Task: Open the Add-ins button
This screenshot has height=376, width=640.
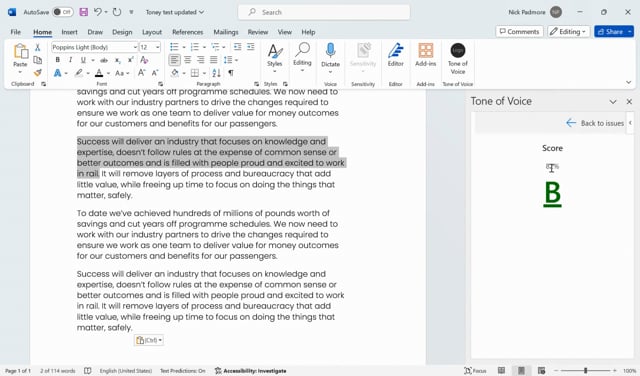Action: [x=426, y=55]
